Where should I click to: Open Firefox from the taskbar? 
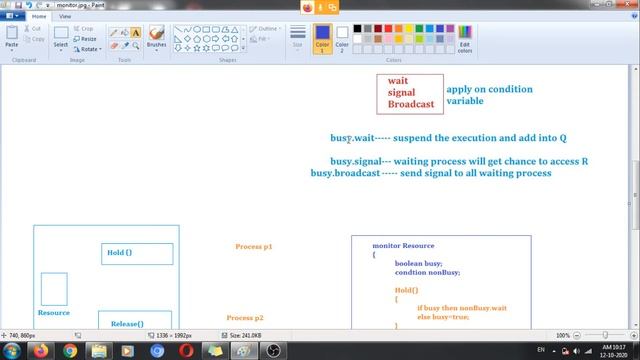click(40, 351)
